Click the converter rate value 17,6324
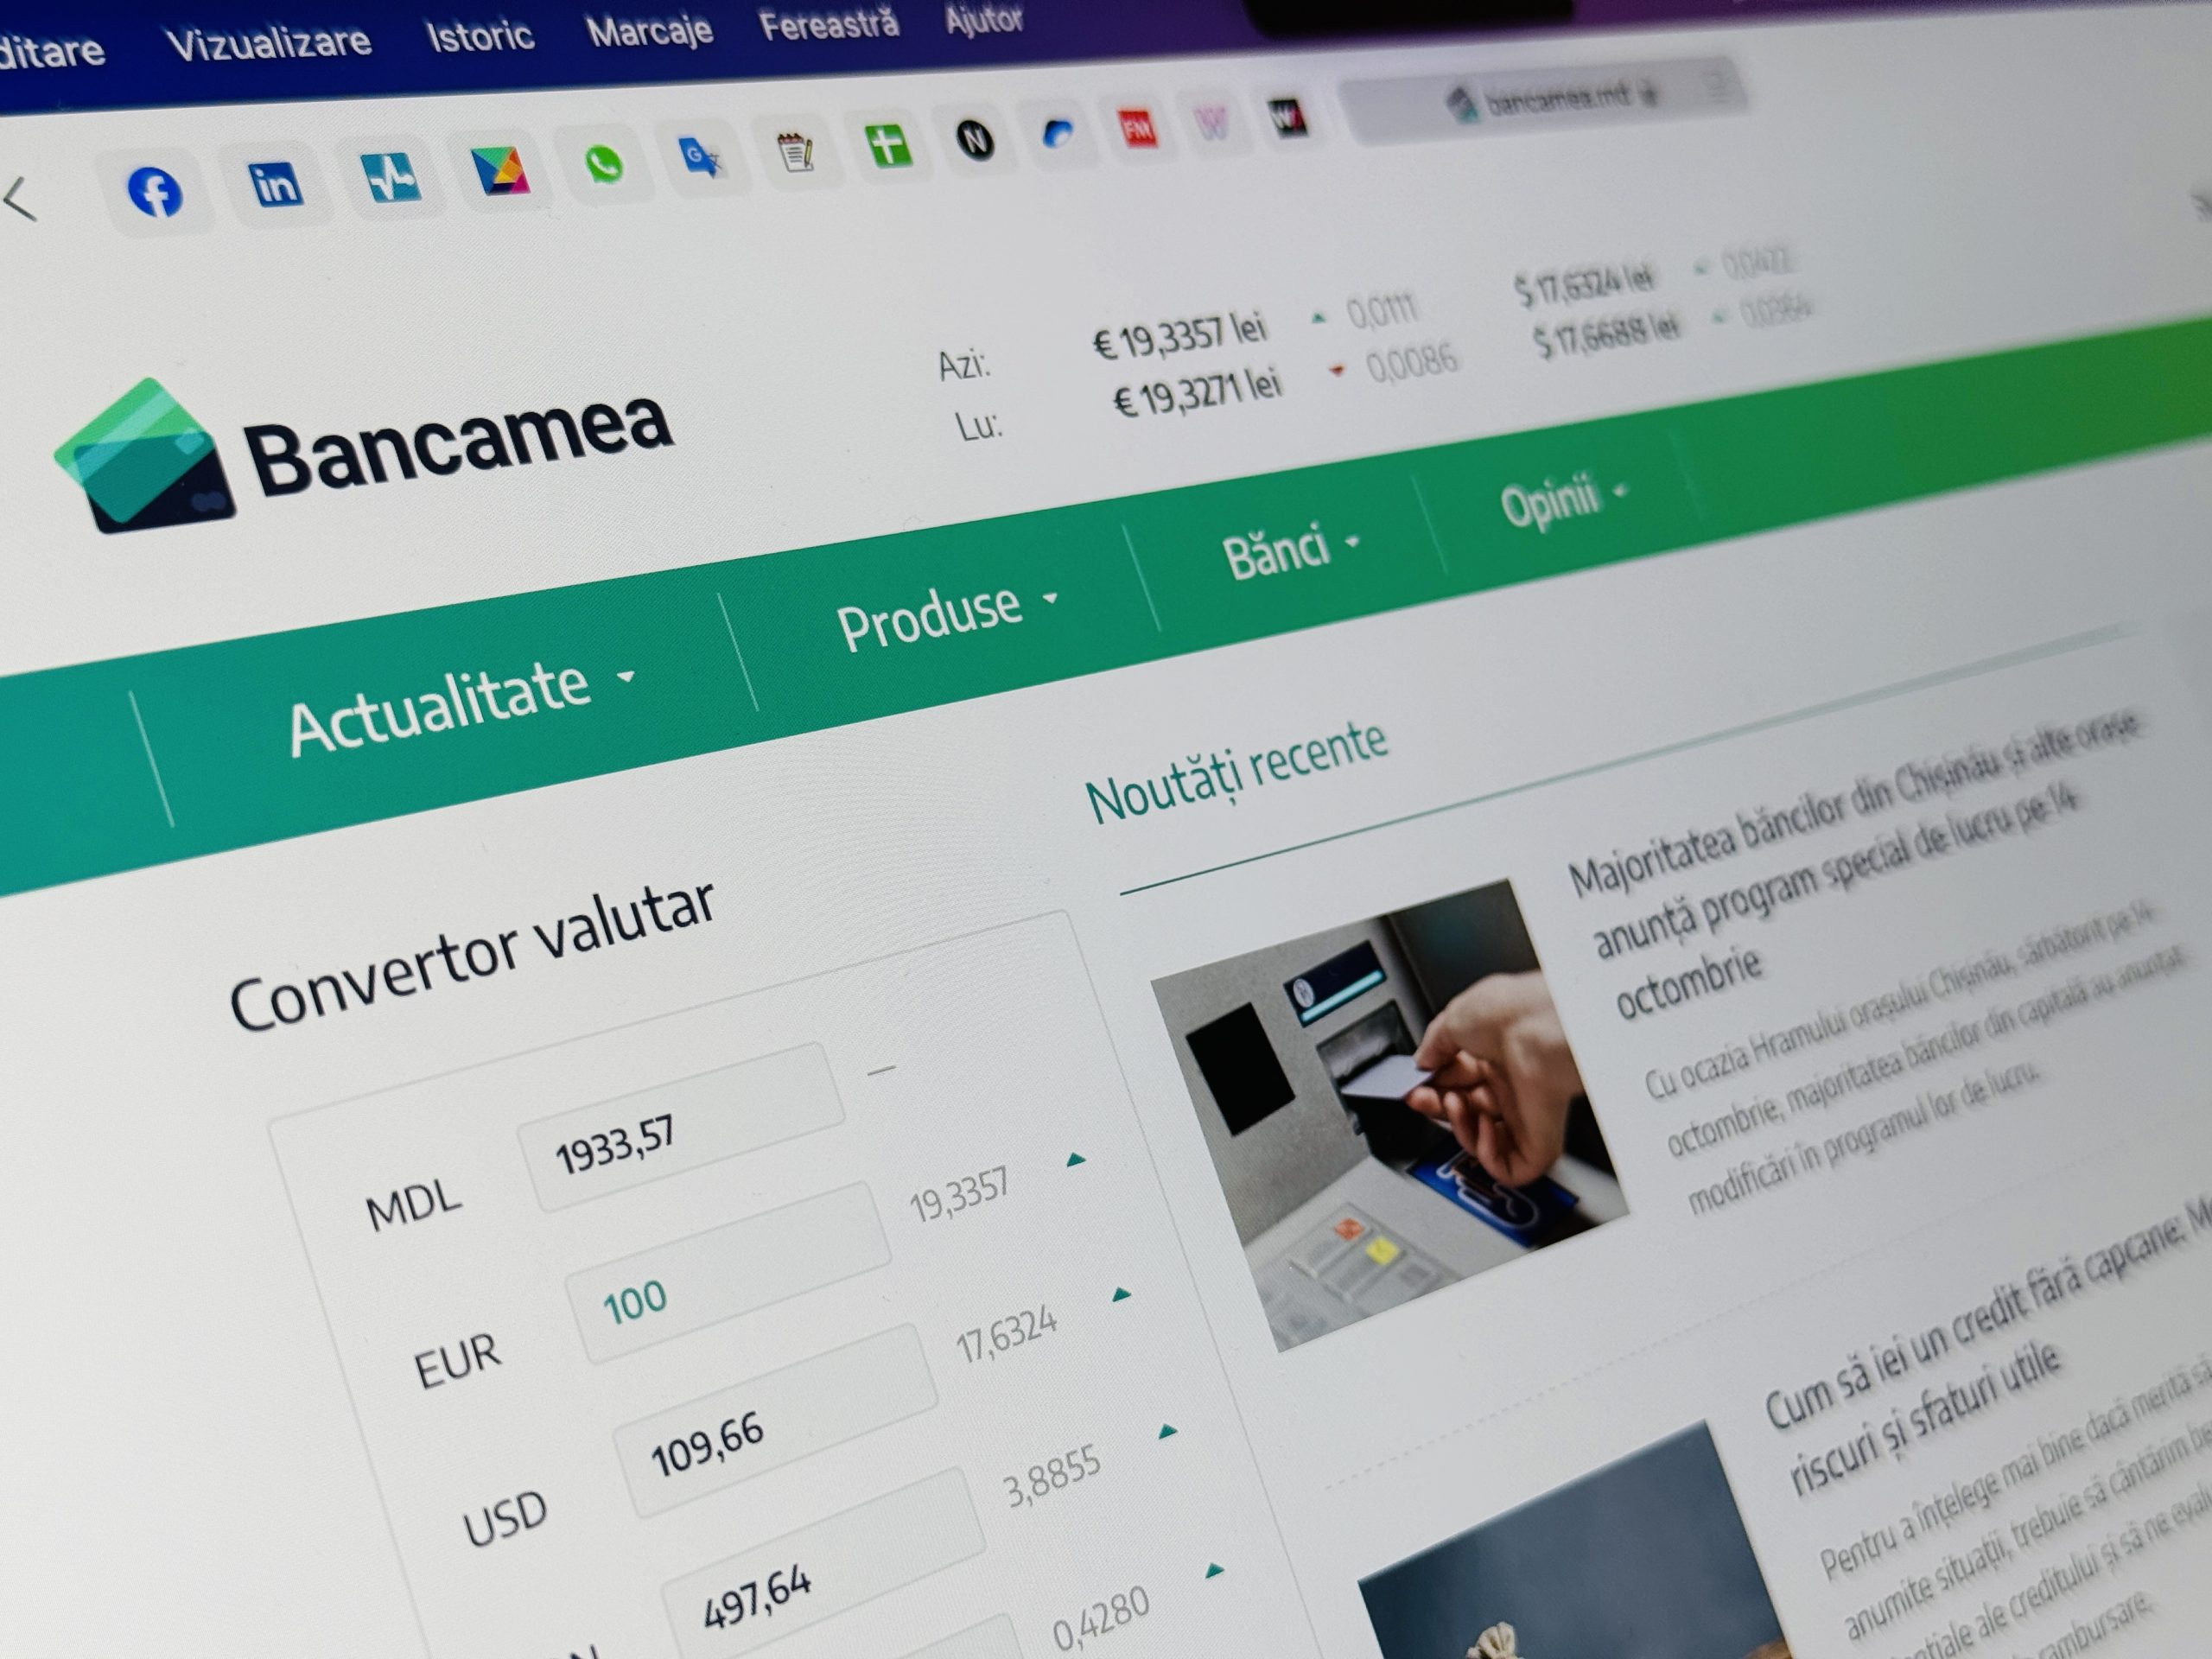 [1006, 1335]
